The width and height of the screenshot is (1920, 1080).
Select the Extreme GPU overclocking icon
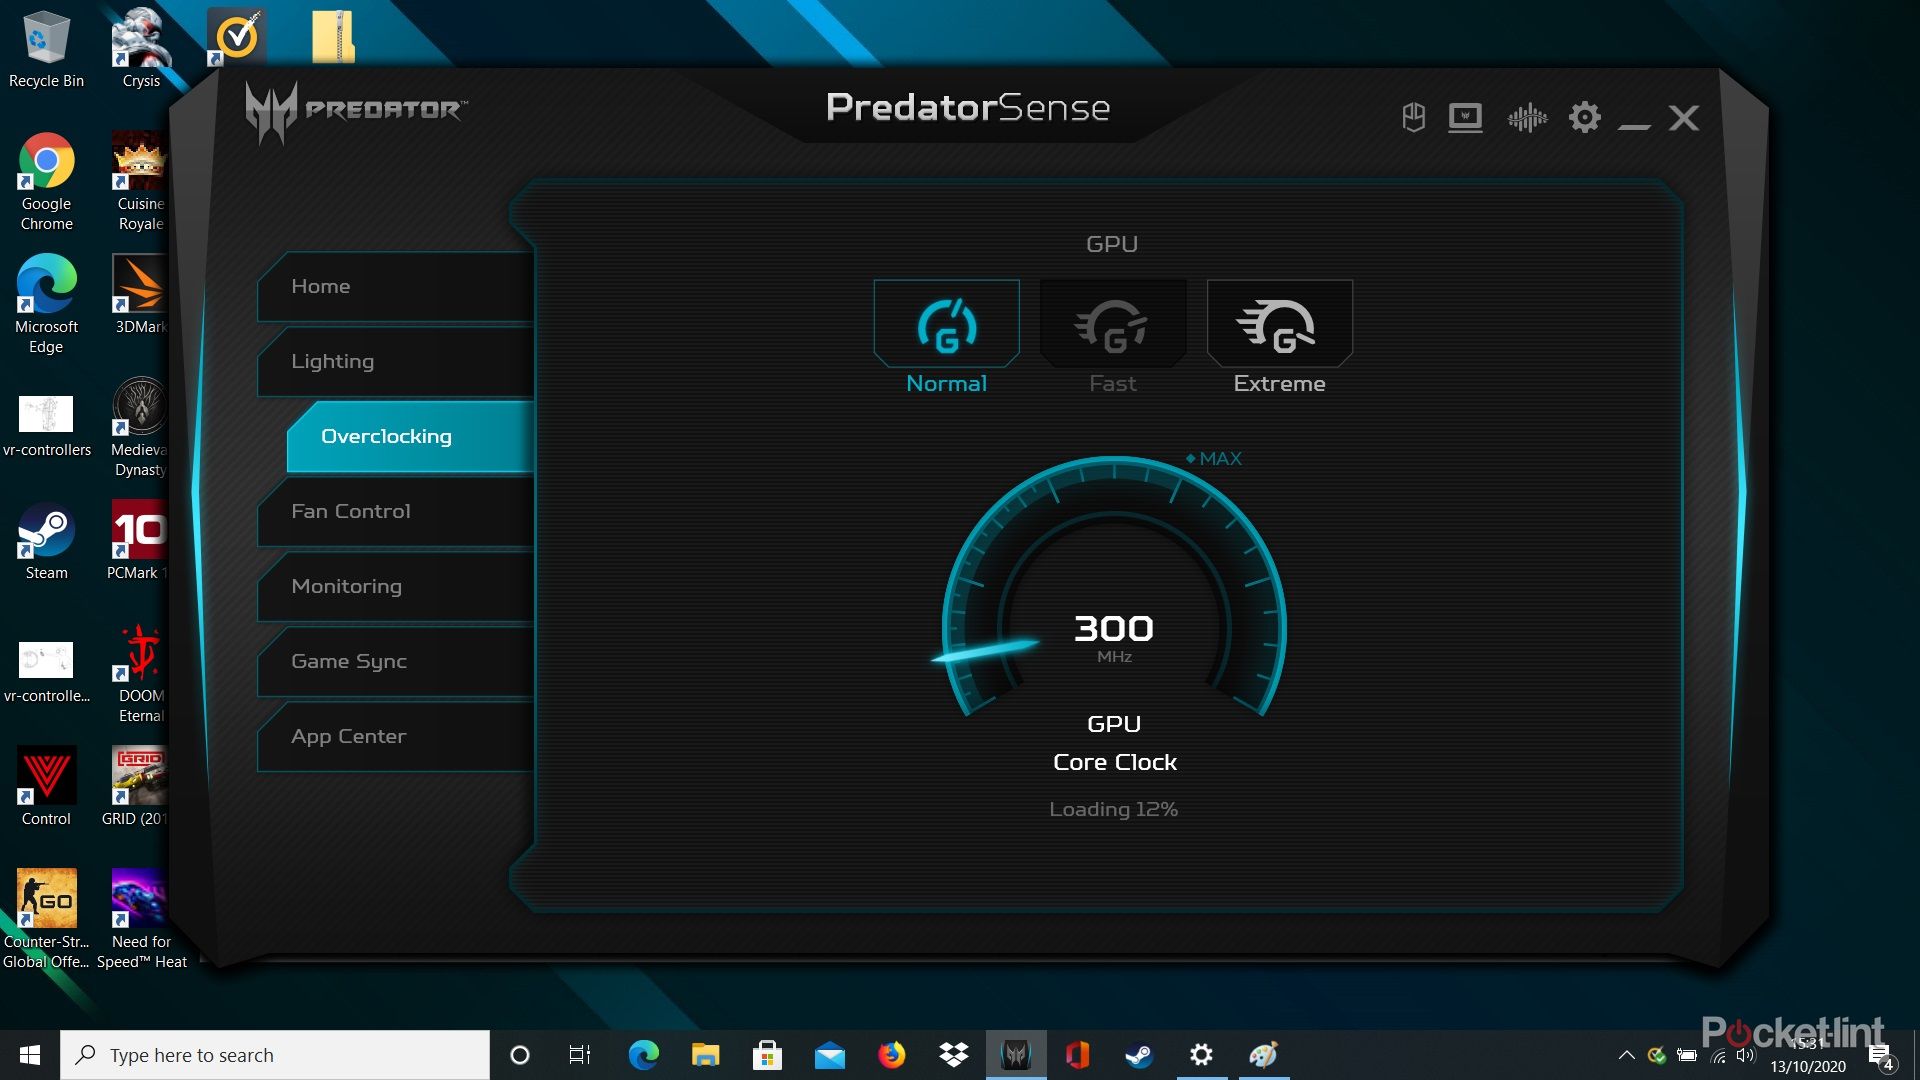coord(1280,323)
